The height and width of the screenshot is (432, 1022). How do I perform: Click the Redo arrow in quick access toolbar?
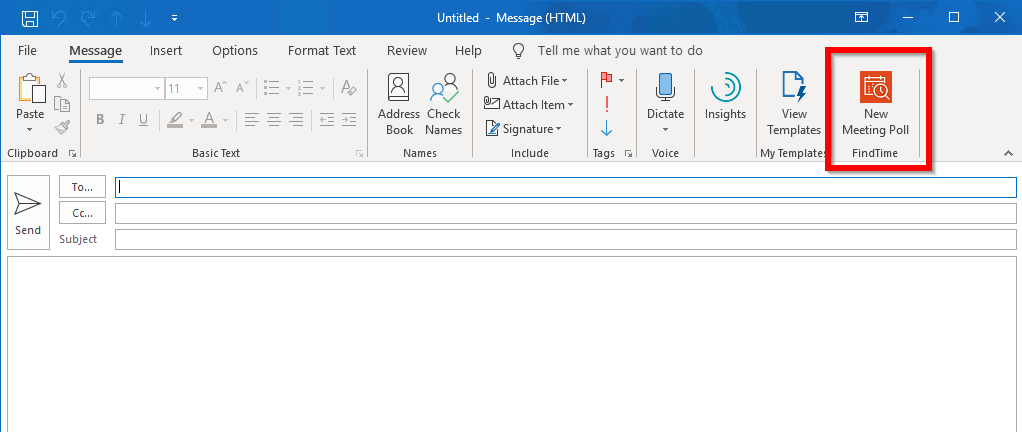[88, 18]
